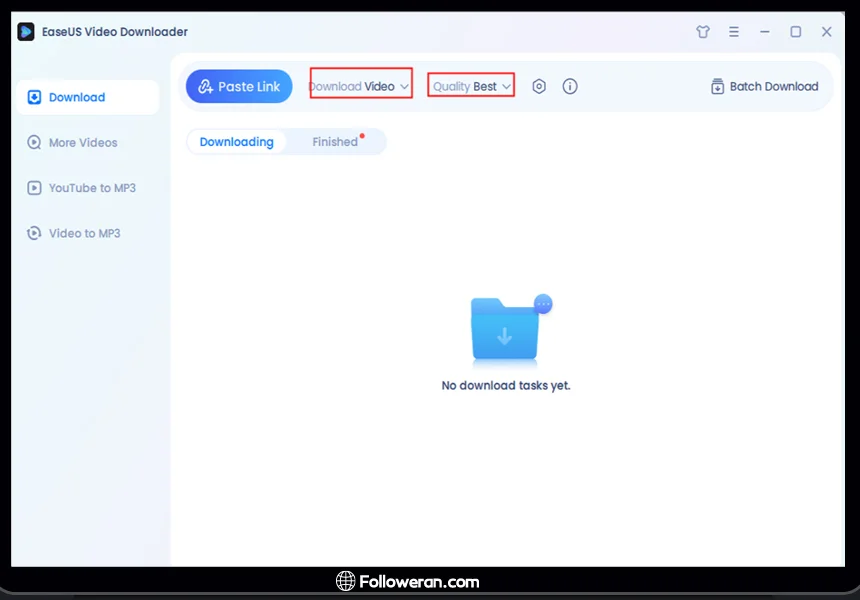Expand the Quality Best dropdown

(472, 86)
